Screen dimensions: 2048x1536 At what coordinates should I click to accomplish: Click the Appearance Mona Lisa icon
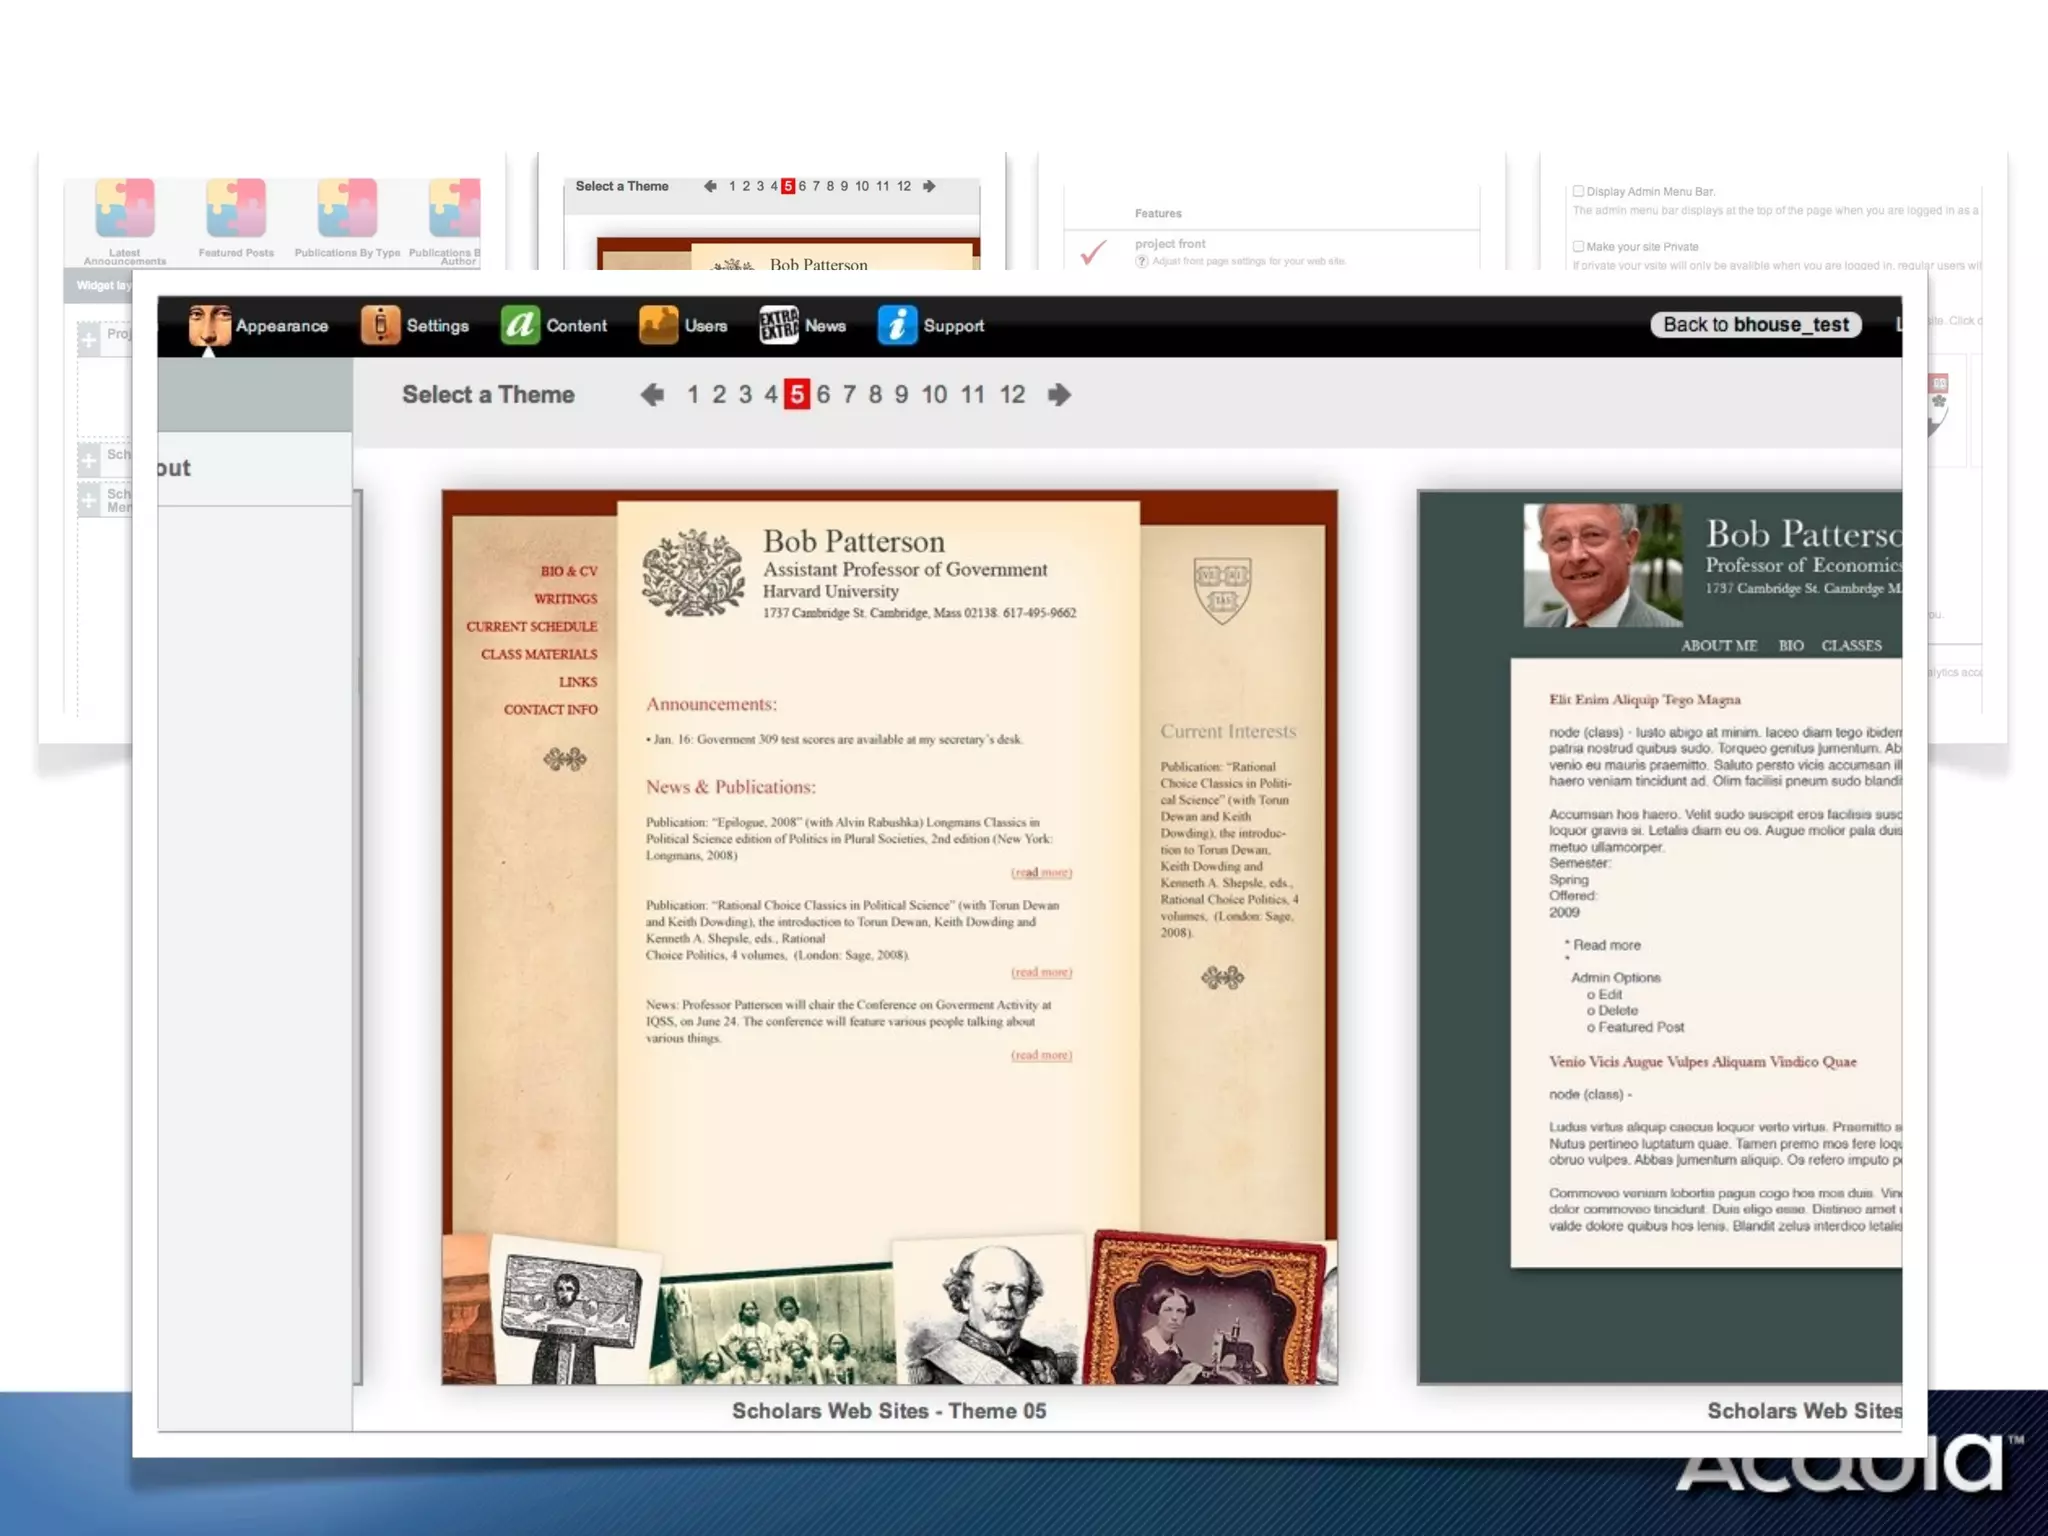click(x=209, y=326)
